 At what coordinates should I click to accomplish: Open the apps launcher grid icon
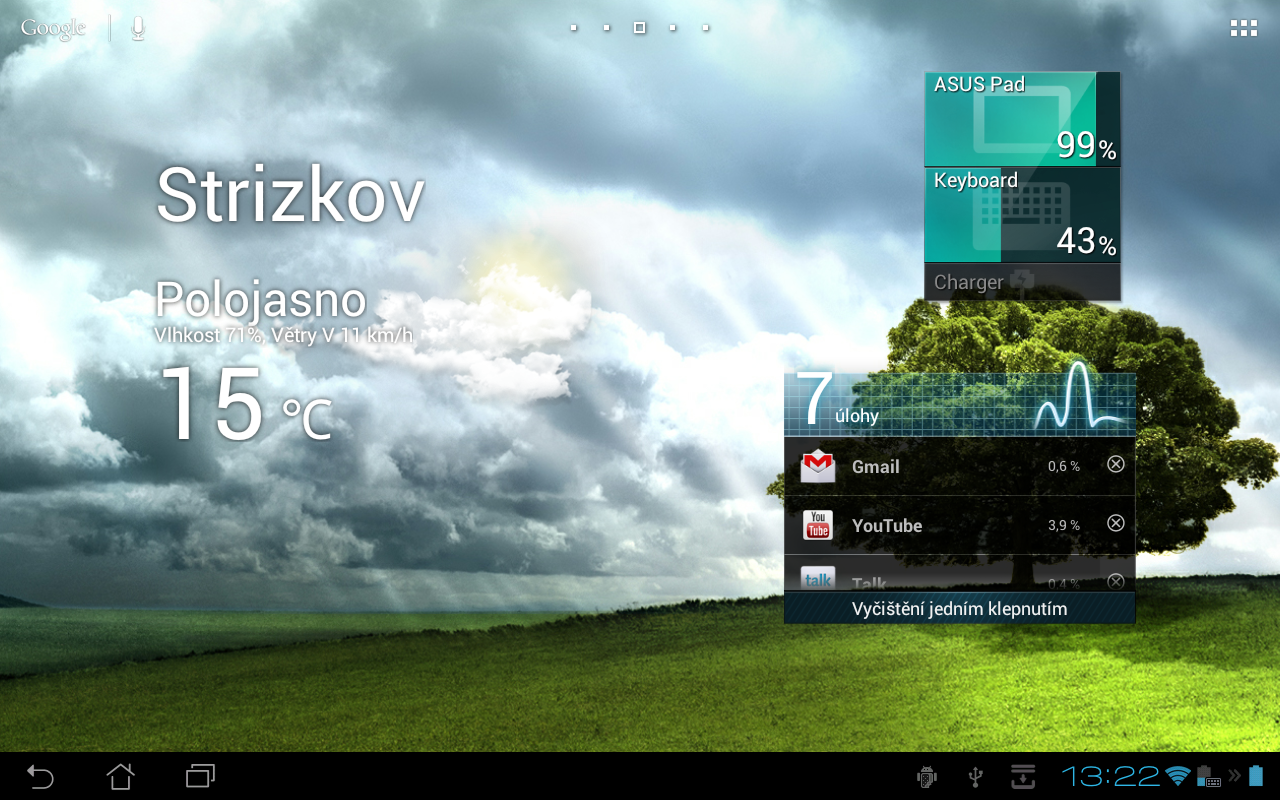coord(1243,27)
